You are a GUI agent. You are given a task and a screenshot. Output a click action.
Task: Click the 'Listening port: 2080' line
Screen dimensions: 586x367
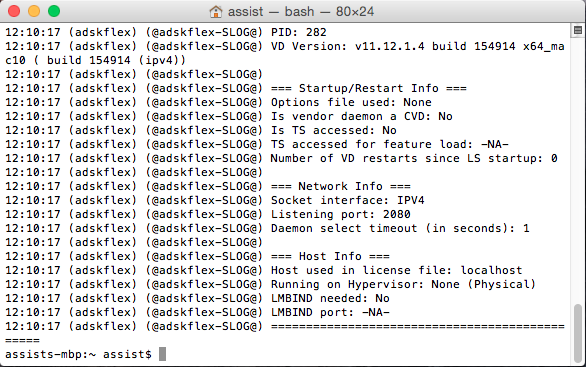point(340,214)
